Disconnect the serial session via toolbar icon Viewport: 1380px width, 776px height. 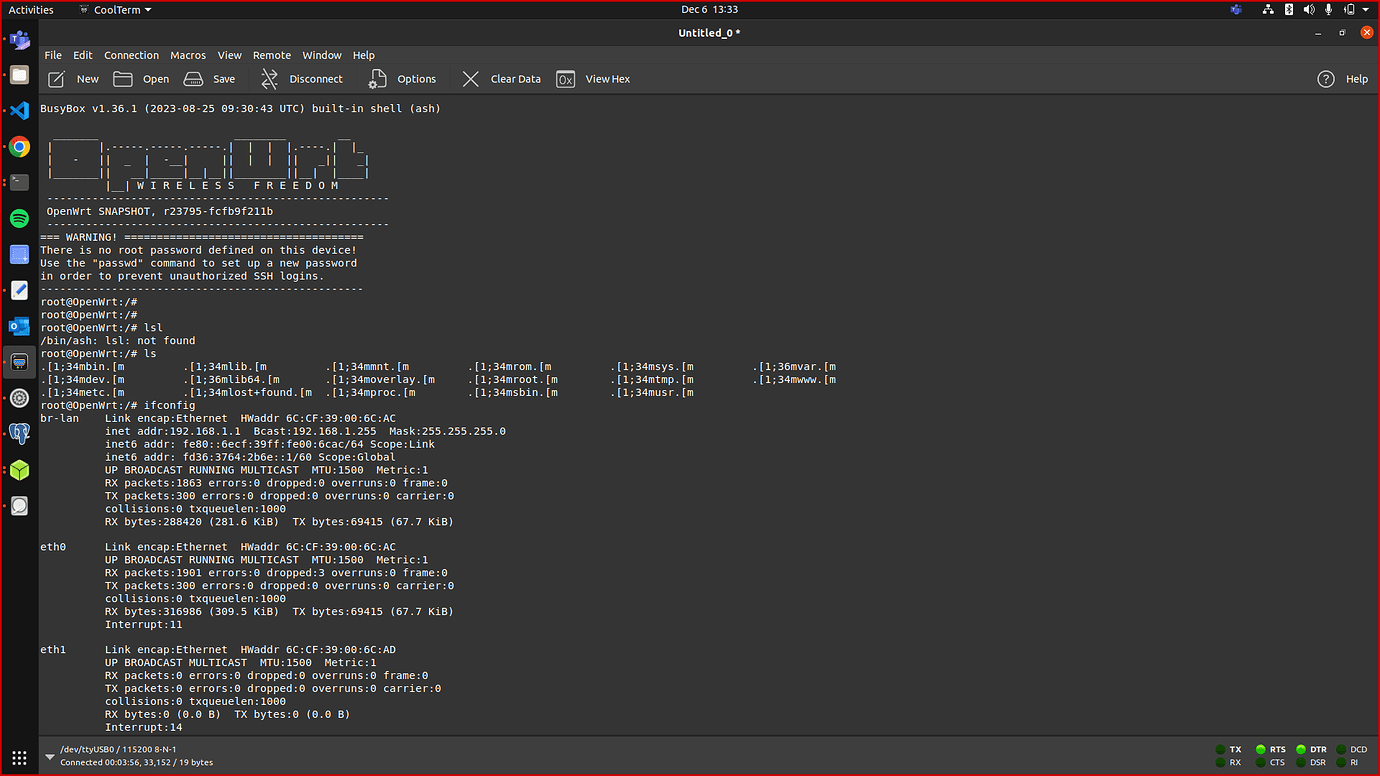point(269,78)
